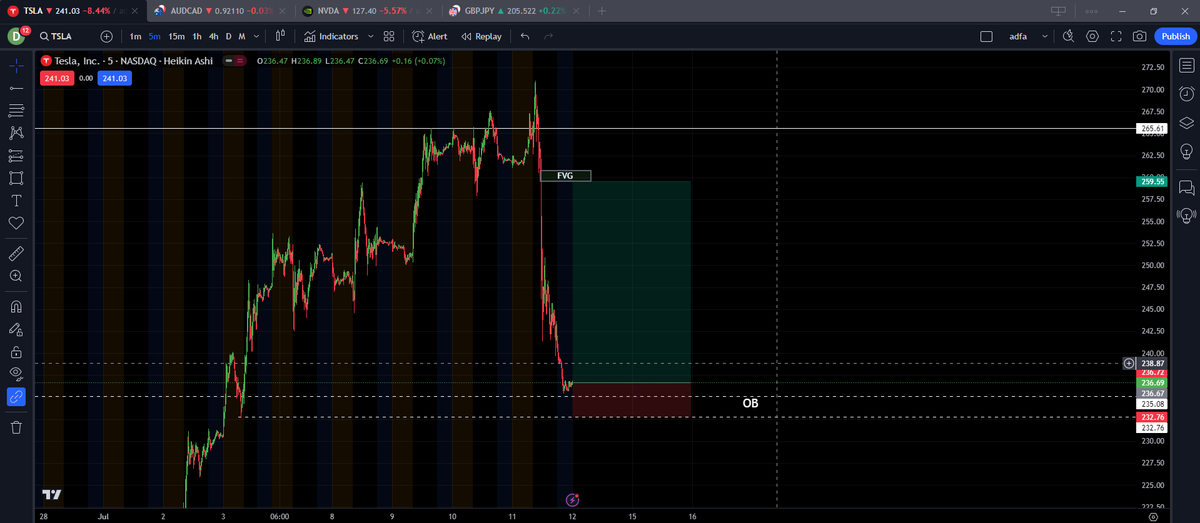The image size is (1200, 523).
Task: Open a new tab with plus
Action: click(602, 10)
